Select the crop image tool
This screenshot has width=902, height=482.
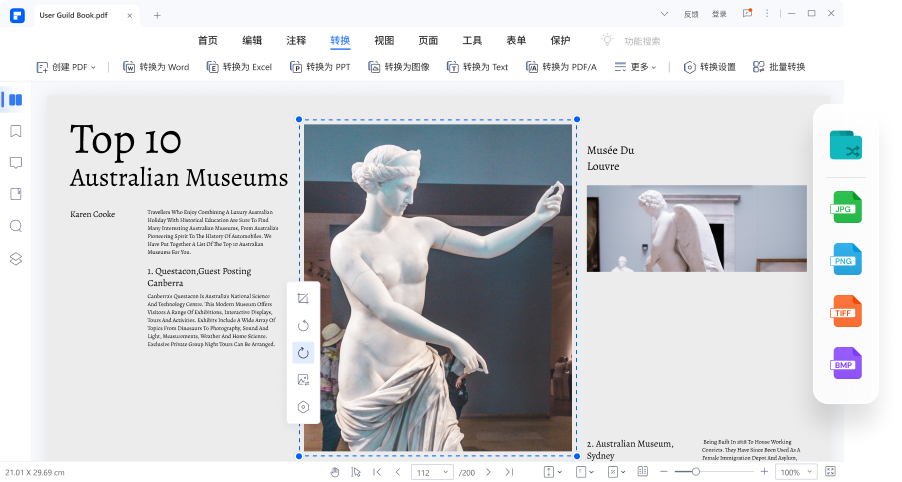303,299
